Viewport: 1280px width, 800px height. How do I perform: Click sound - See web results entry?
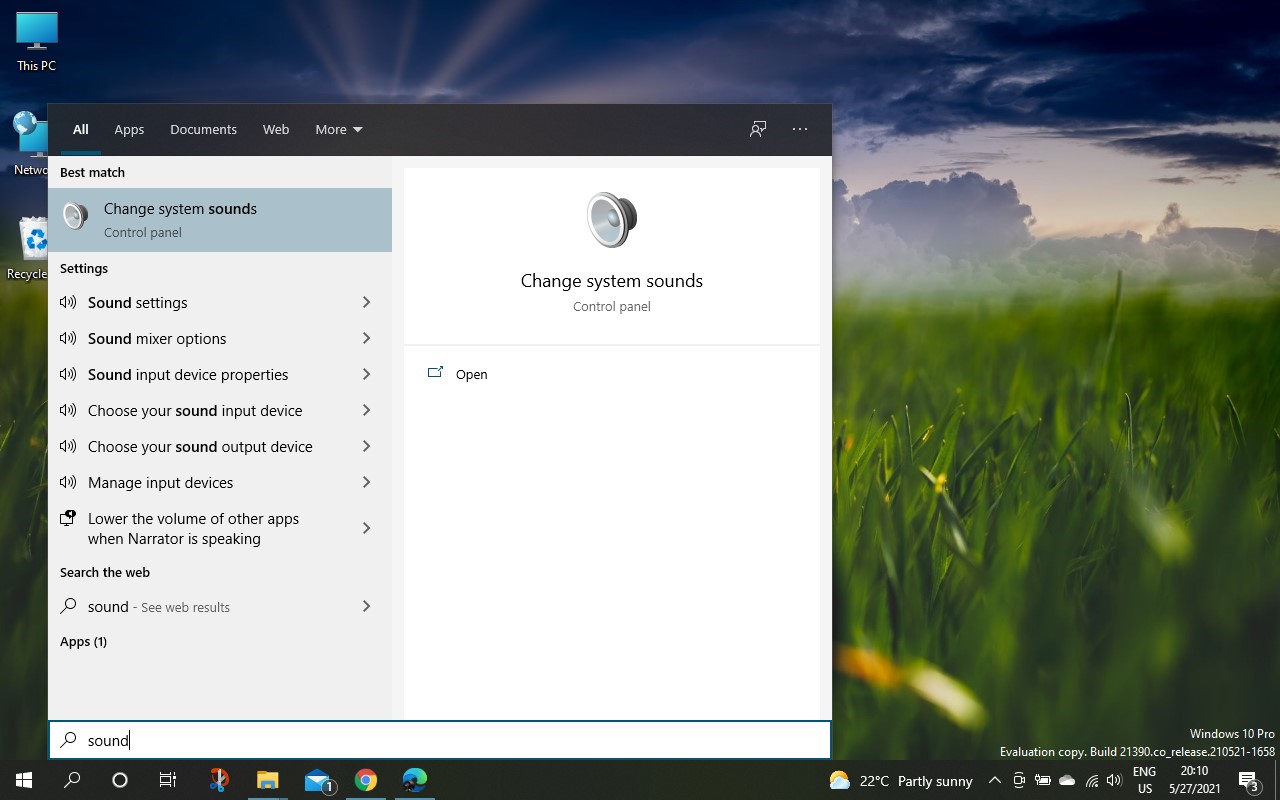(x=220, y=606)
